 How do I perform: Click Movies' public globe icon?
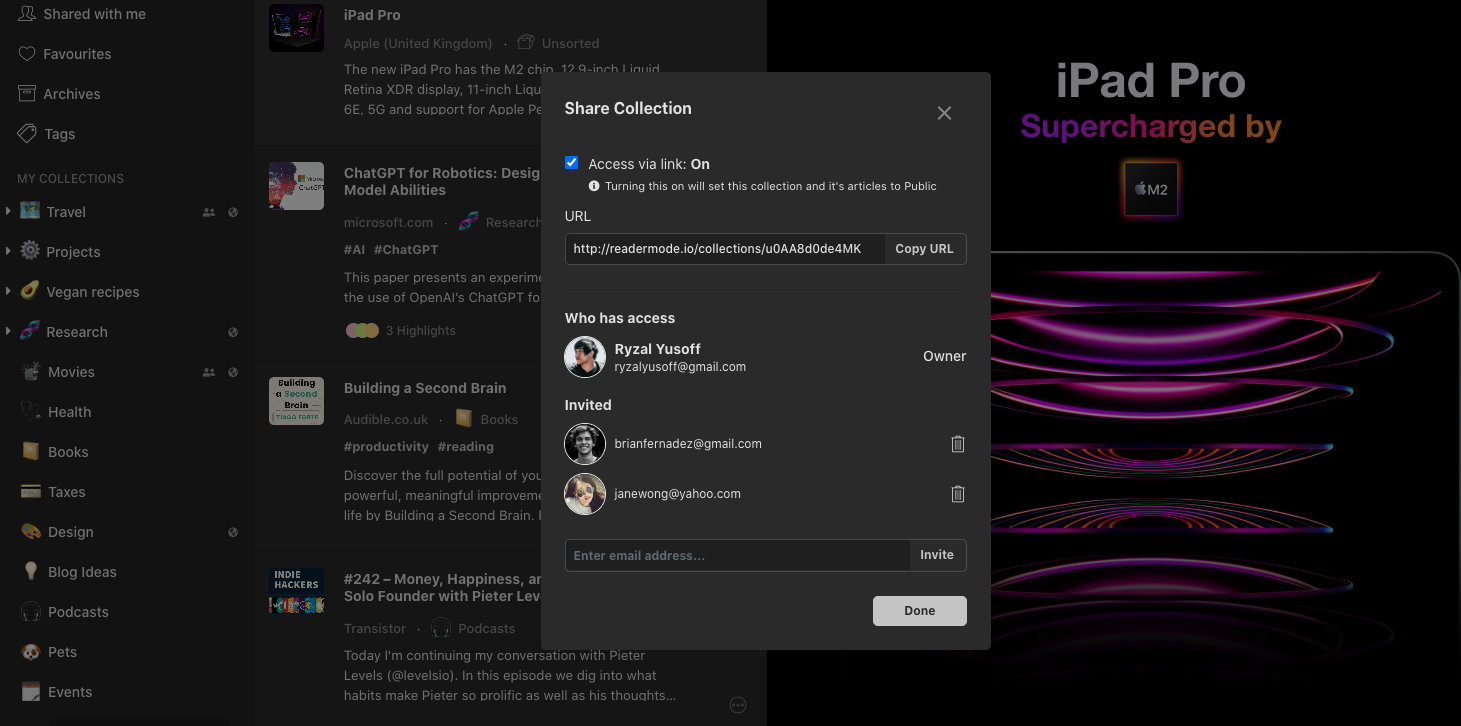coord(233,372)
